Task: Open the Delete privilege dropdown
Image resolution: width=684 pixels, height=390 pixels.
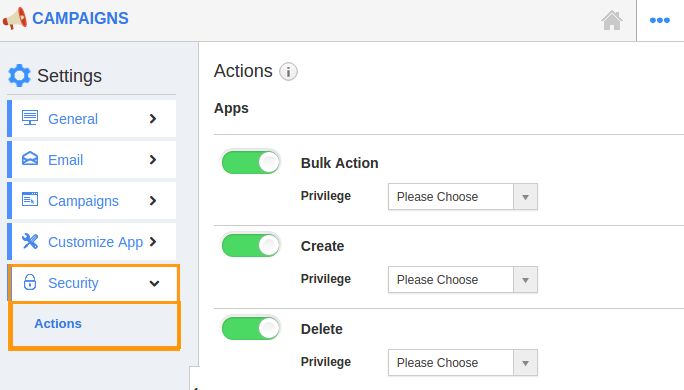Action: (463, 363)
